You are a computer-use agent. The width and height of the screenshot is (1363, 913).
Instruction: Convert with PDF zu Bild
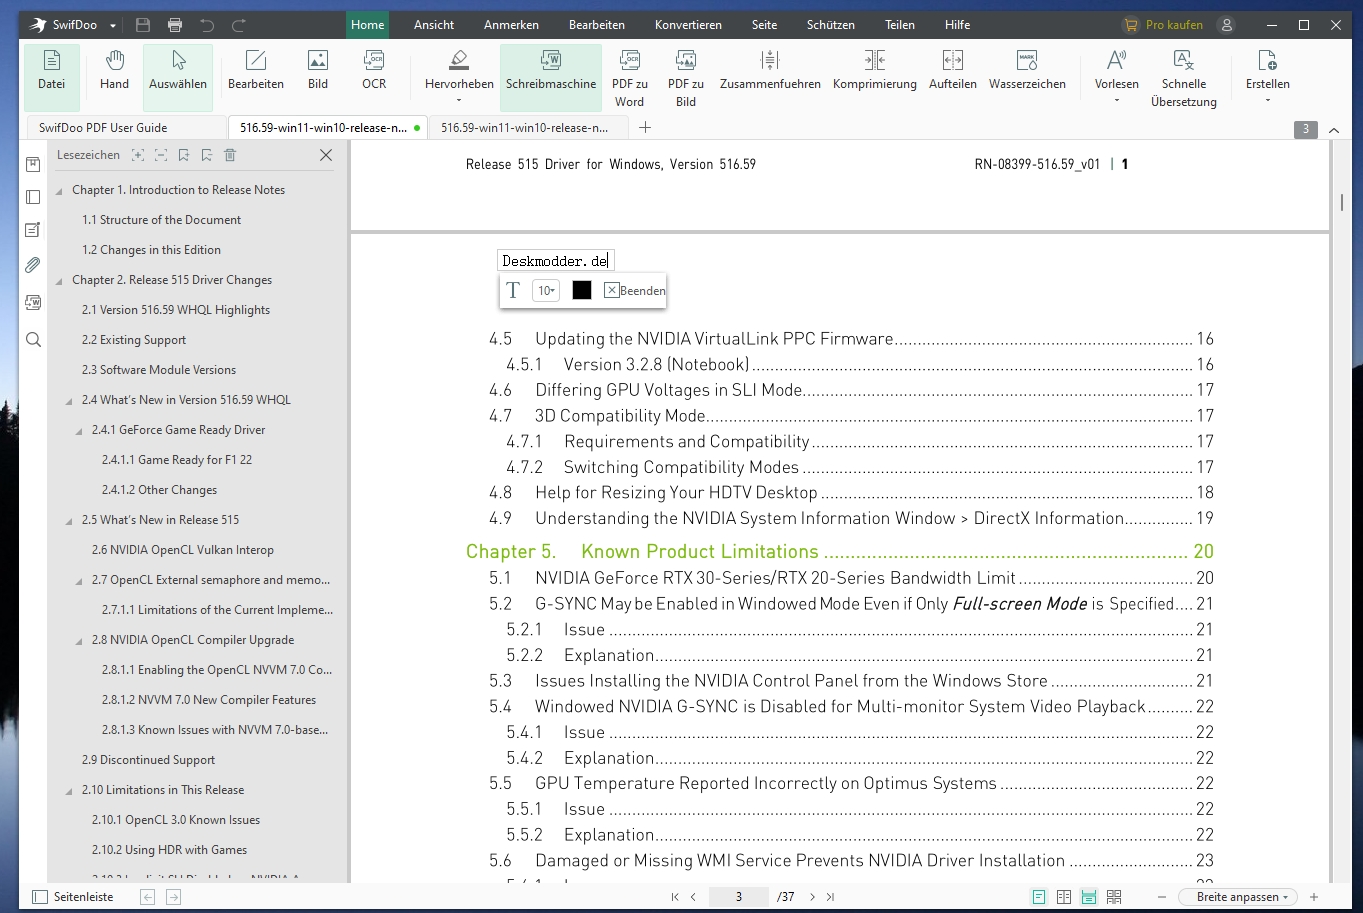[x=686, y=78]
